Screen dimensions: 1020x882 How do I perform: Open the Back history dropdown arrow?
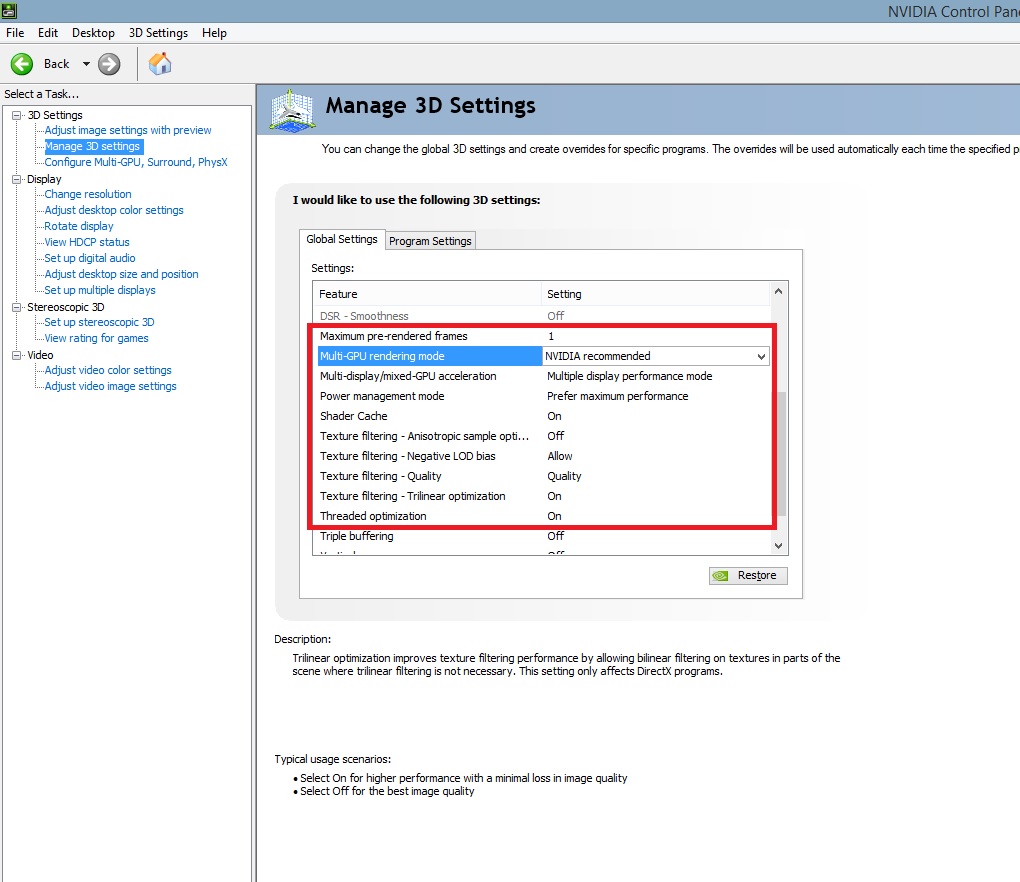click(86, 64)
